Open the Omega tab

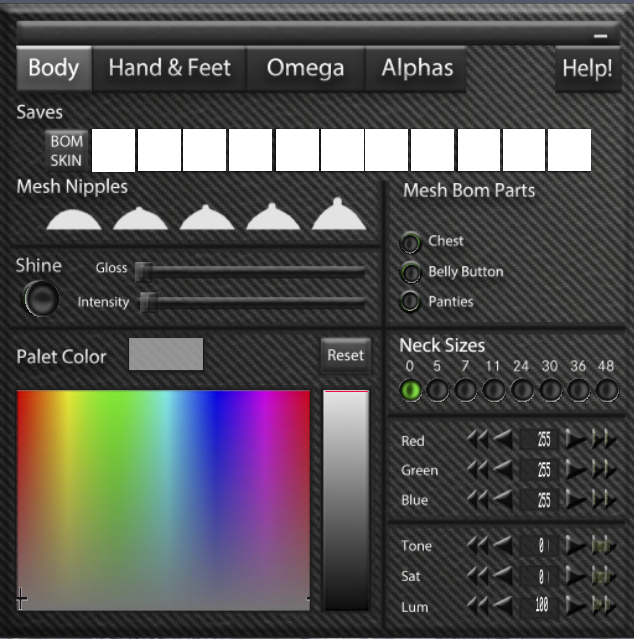tap(306, 68)
